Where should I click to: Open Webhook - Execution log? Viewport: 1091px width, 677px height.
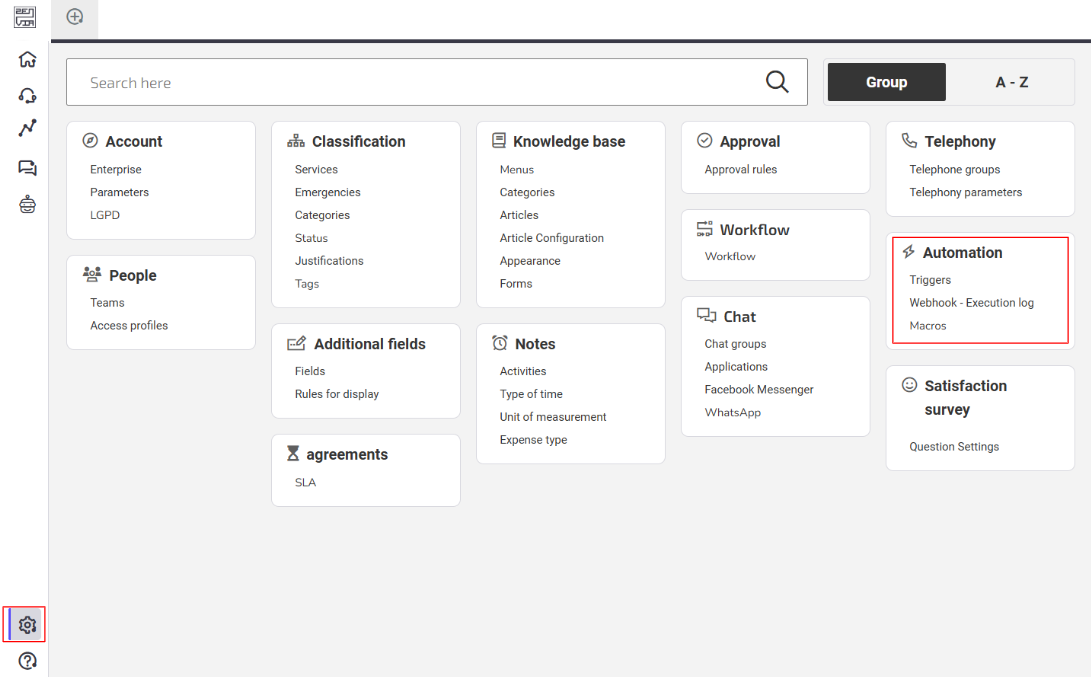(971, 303)
